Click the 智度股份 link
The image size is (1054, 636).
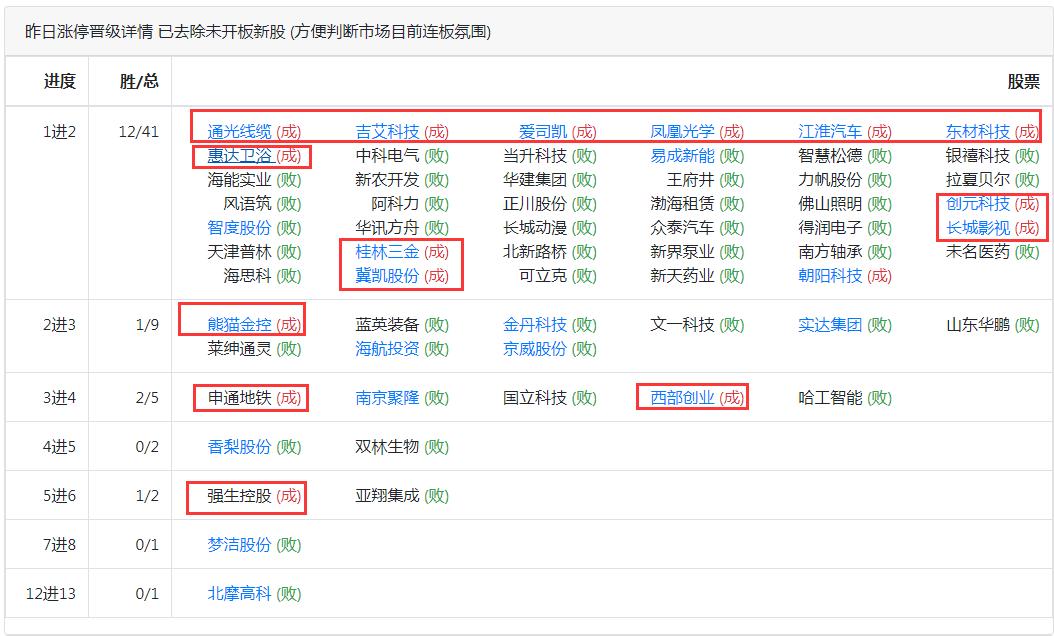[x=239, y=228]
